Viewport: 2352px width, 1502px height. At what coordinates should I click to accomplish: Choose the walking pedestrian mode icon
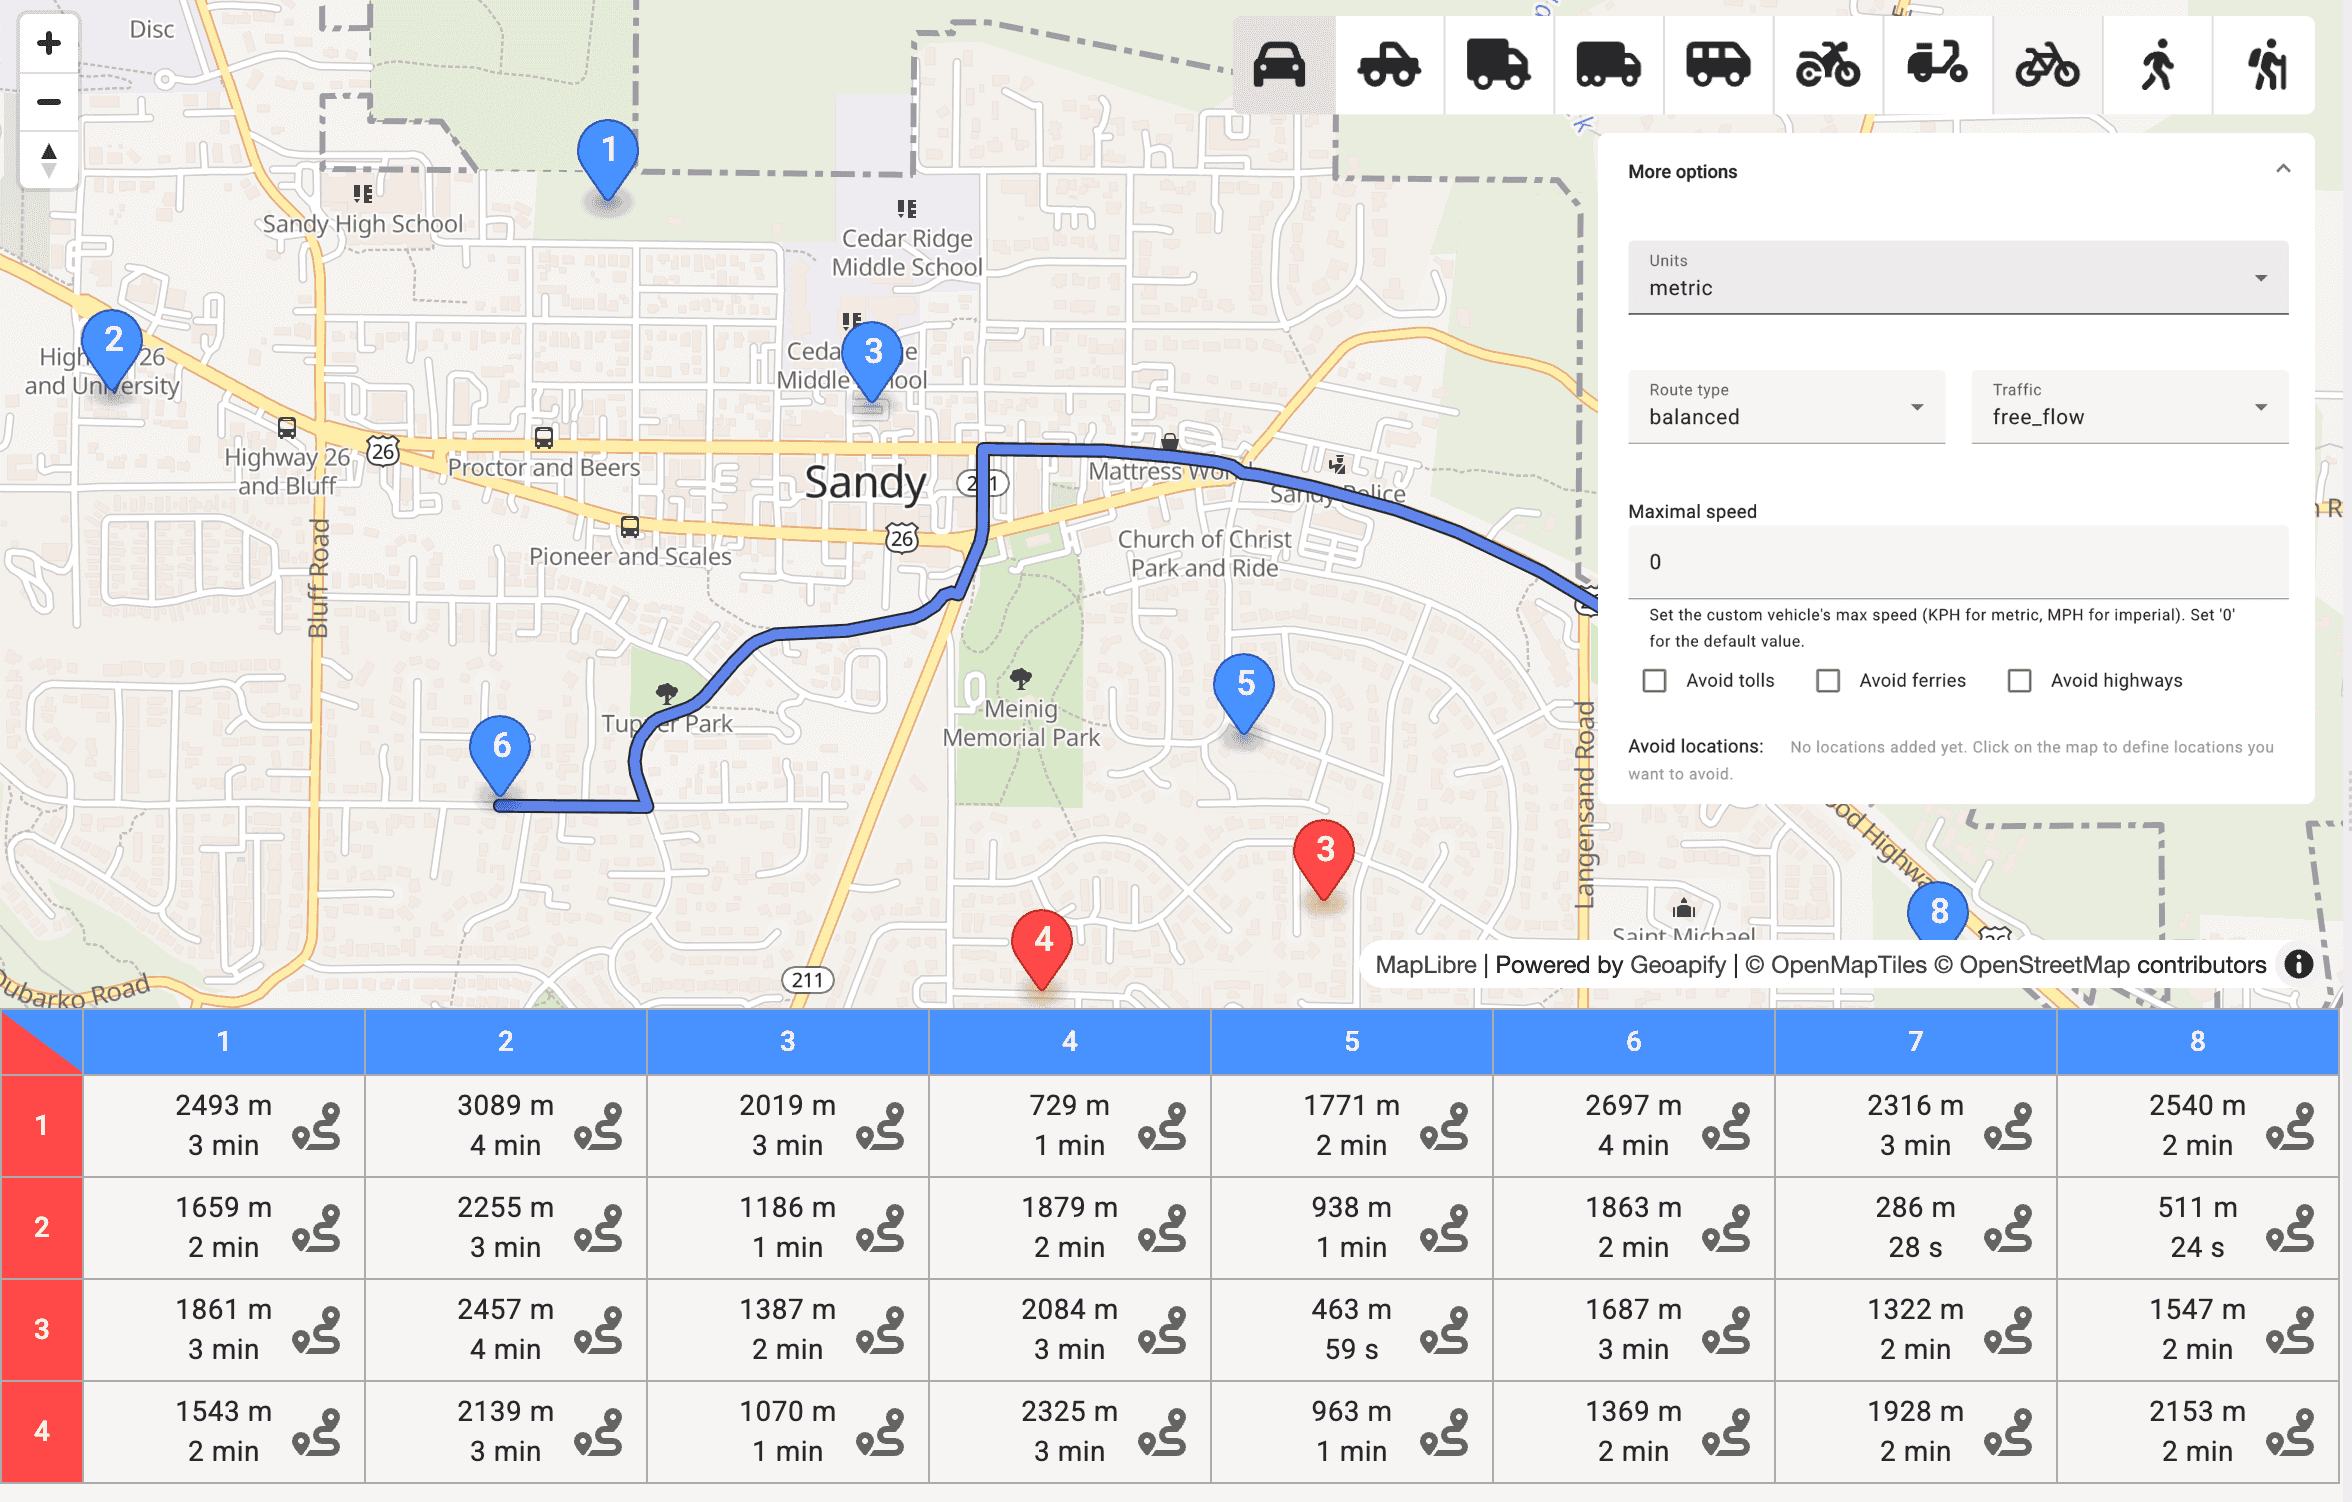tap(2157, 66)
